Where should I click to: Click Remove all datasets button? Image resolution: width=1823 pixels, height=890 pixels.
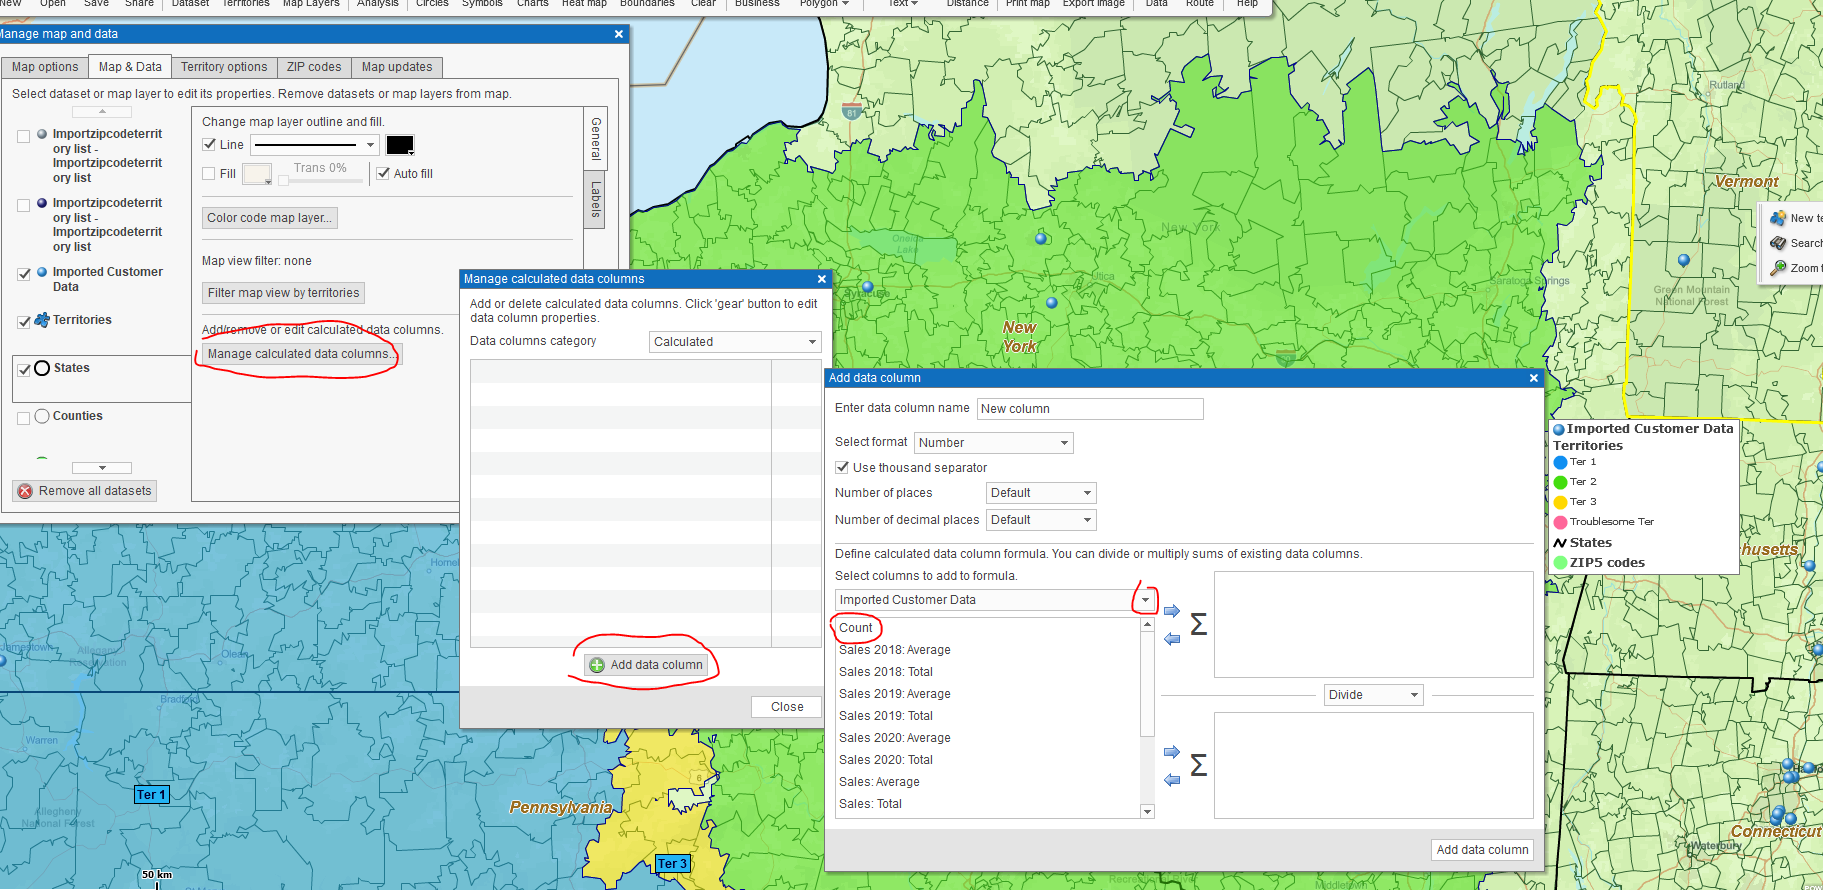[x=84, y=491]
